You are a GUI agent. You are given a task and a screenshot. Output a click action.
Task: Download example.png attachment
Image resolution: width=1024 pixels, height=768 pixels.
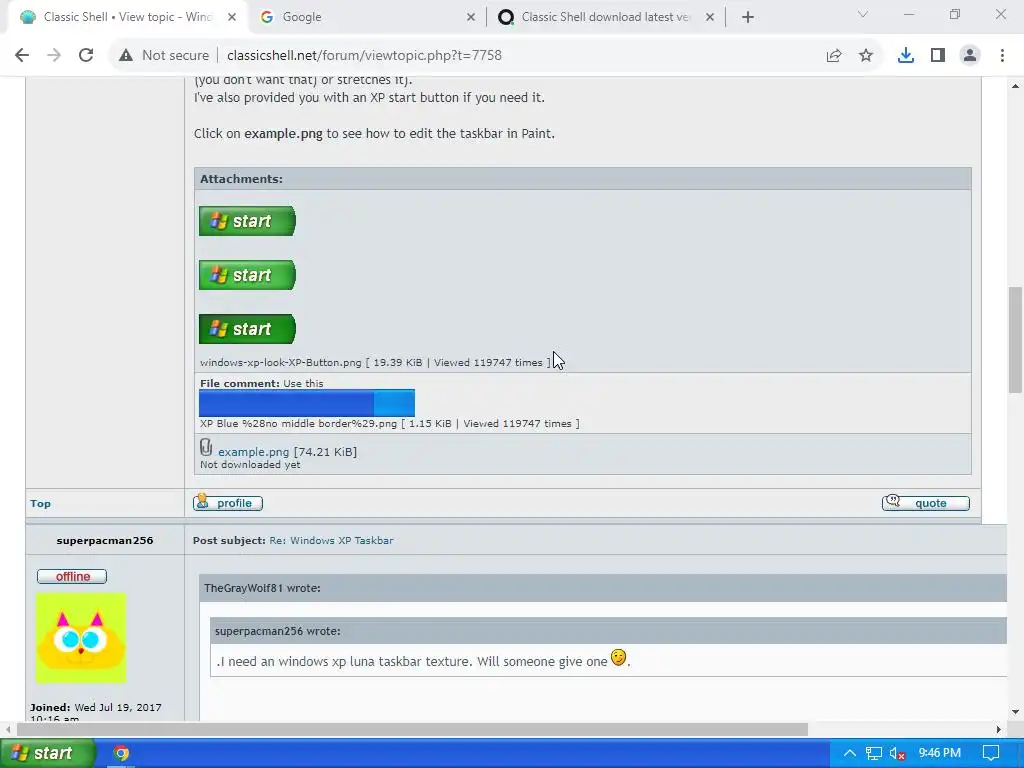point(253,452)
